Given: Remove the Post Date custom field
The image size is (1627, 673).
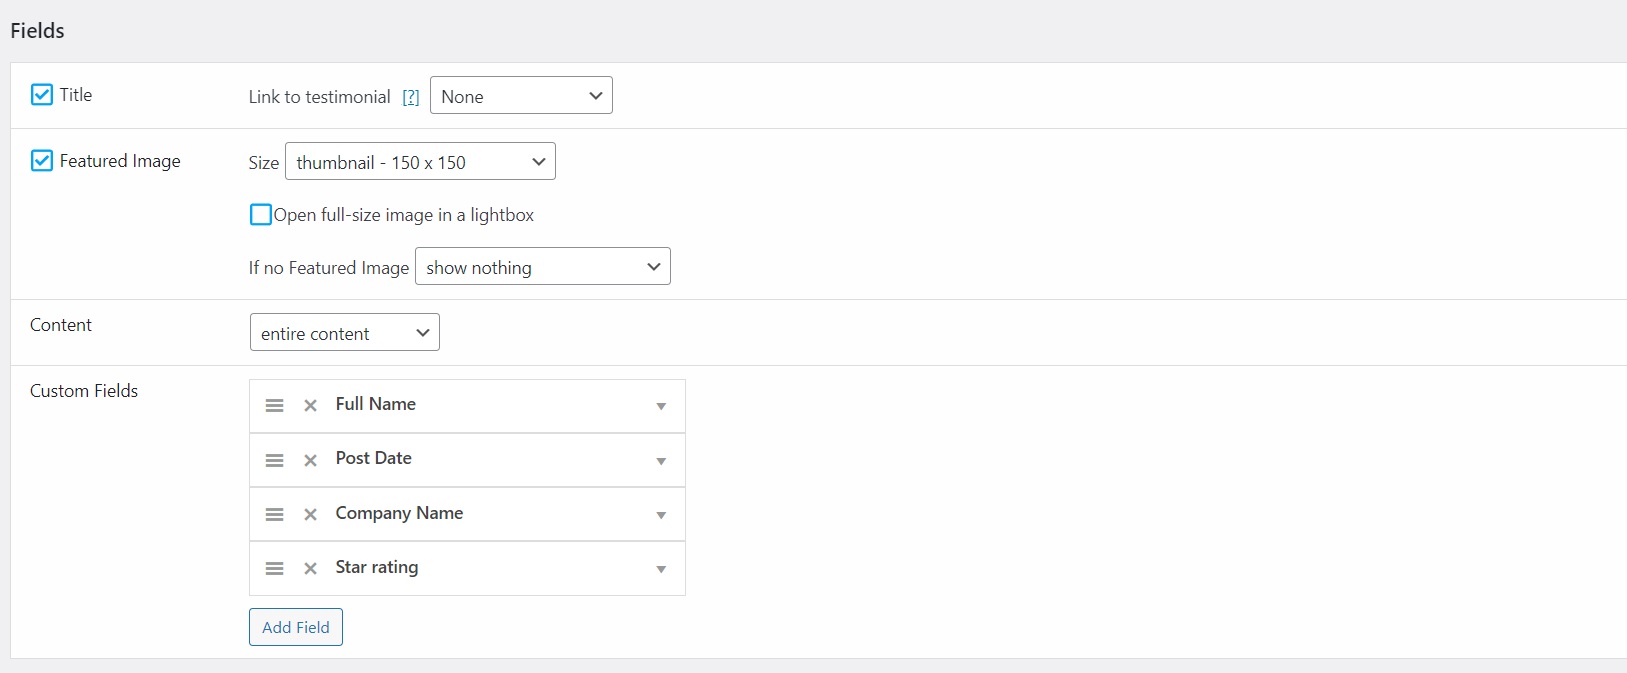Looking at the screenshot, I should pos(311,460).
